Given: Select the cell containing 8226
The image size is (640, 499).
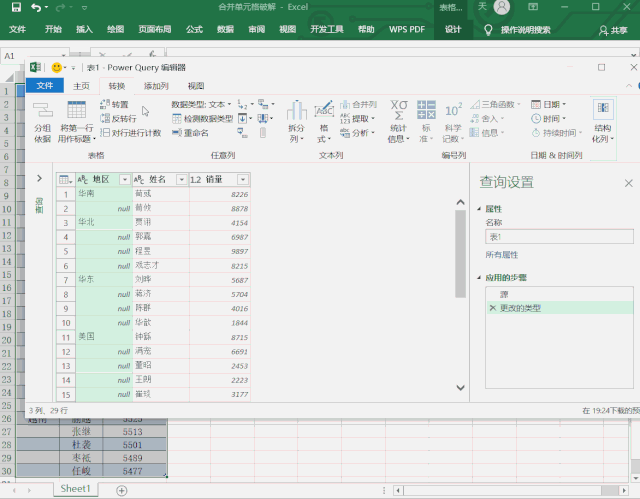Looking at the screenshot, I should pos(220,194).
